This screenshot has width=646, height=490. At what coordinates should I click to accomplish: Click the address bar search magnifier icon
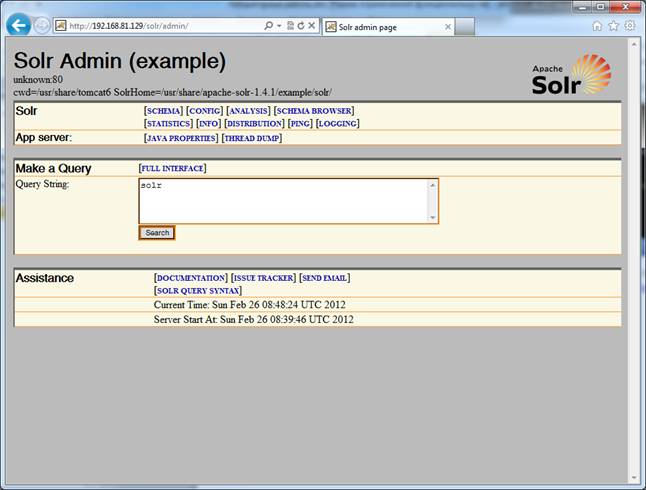click(268, 26)
